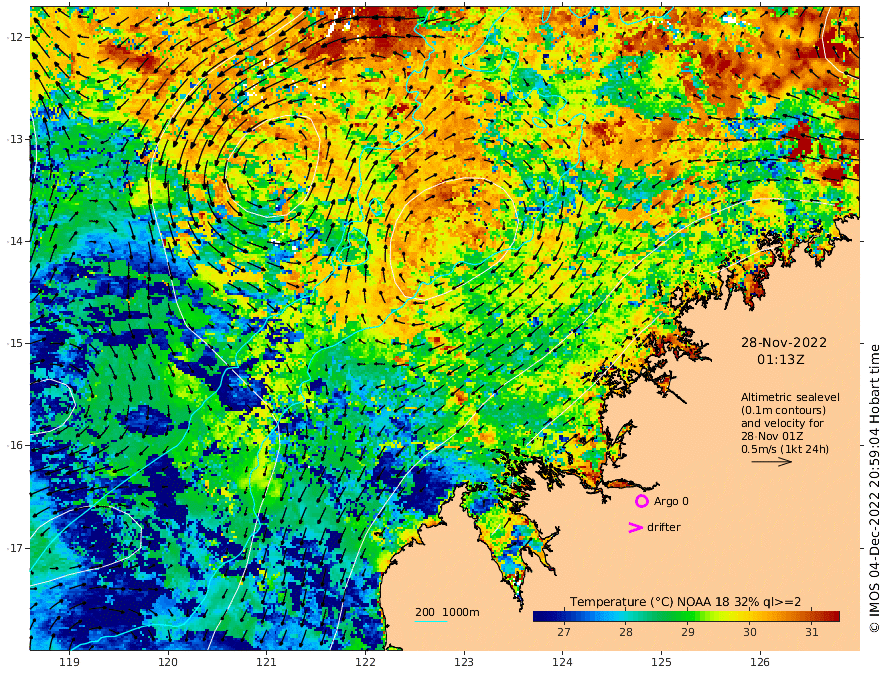Click the magenta drifter arrowhead legend symbol
Image resolution: width=880 pixels, height=680 pixels.
[x=635, y=527]
